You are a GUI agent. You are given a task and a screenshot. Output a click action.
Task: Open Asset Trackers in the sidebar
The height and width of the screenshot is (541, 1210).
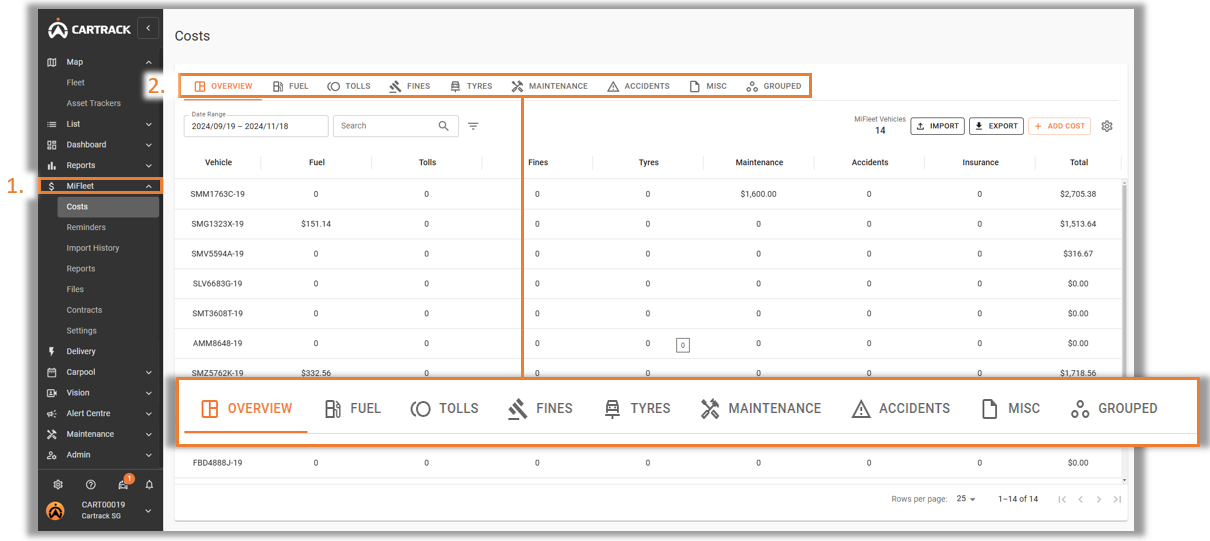93,103
